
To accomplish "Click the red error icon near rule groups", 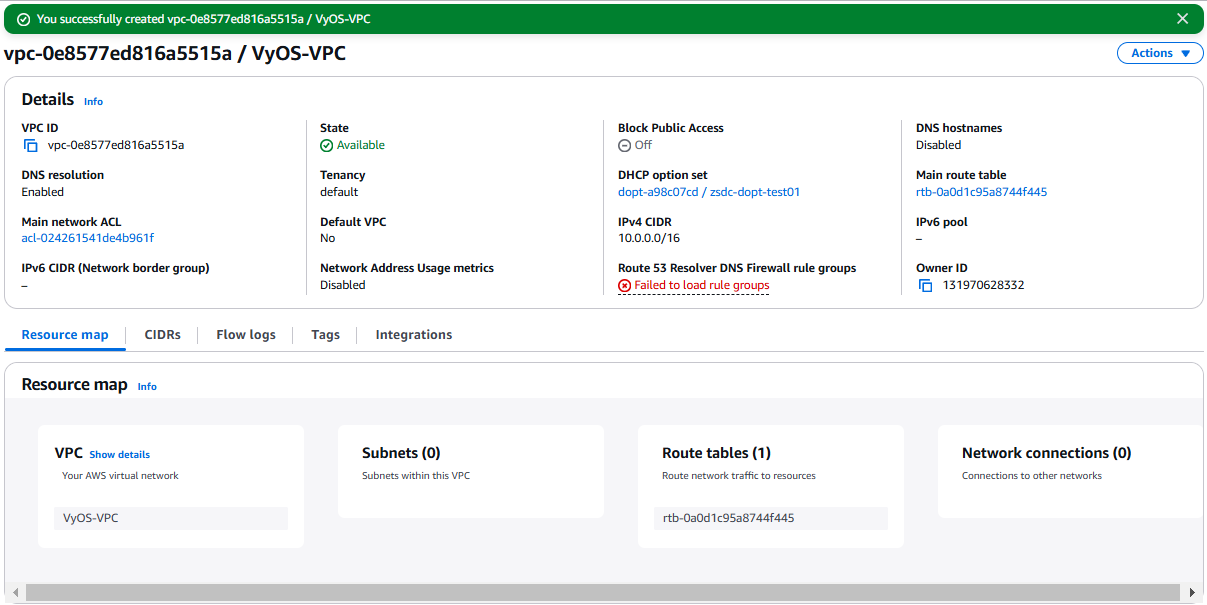I will [x=625, y=286].
